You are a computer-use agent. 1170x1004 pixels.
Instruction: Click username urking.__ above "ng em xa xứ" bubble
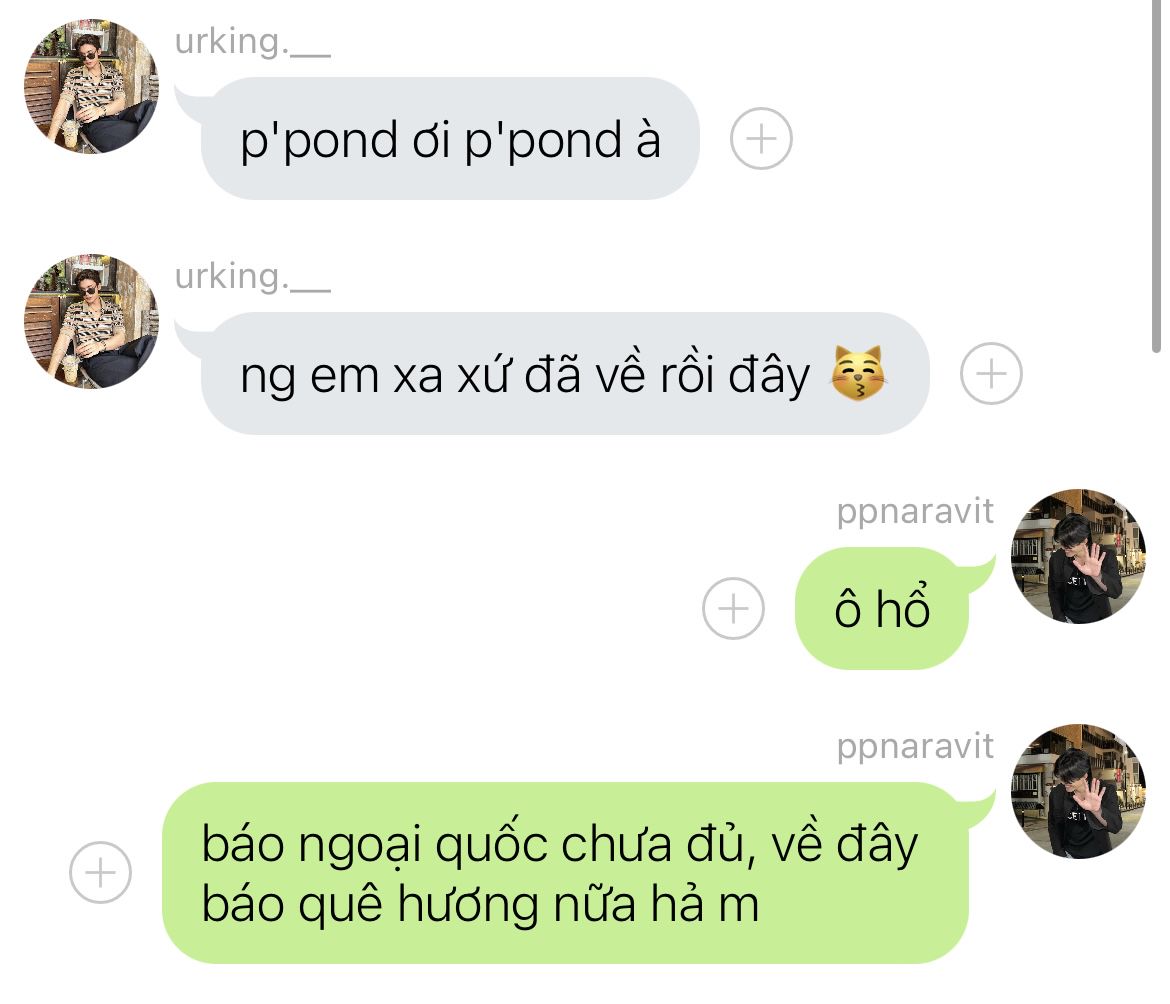pyautogui.click(x=252, y=277)
